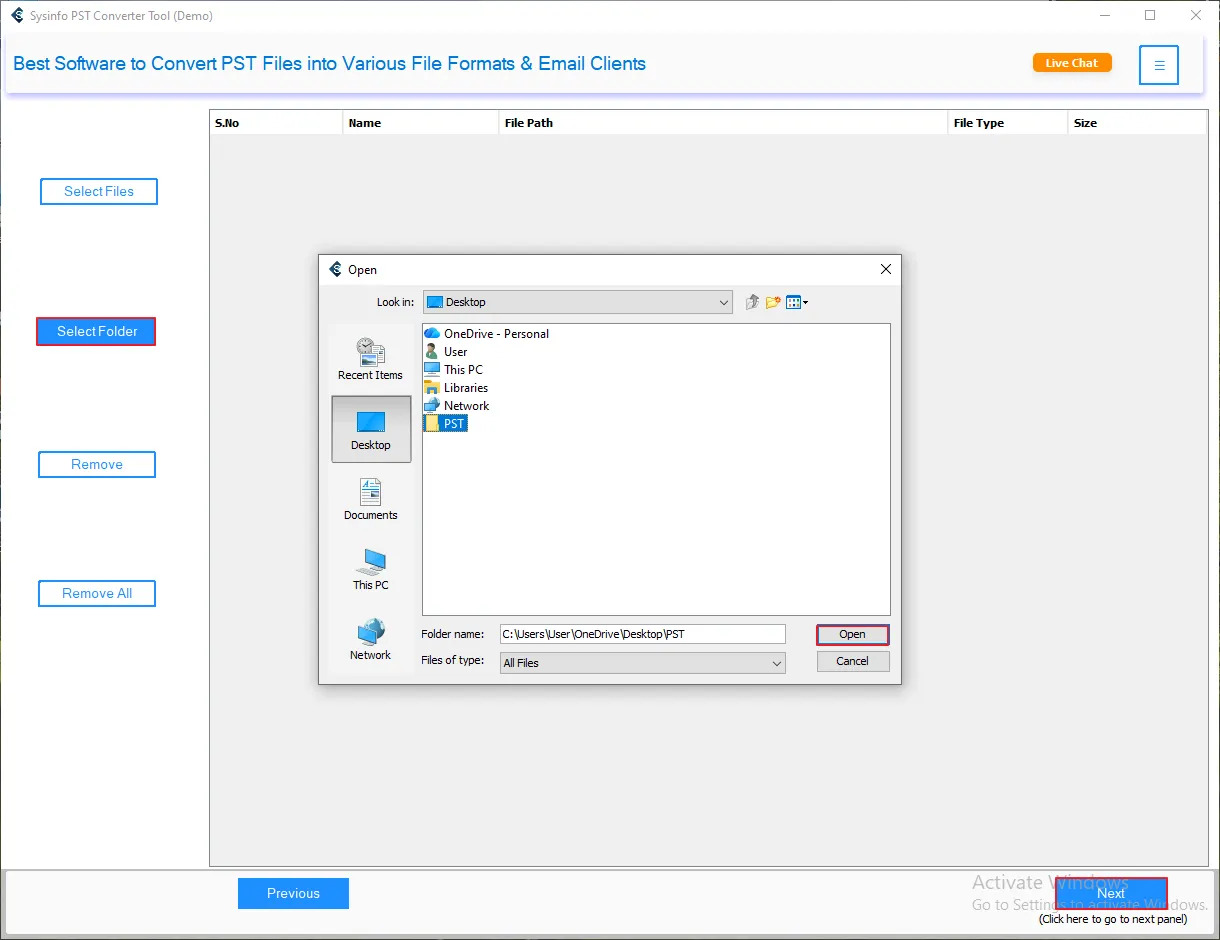Click the Remove All button
The image size is (1220, 940).
pos(97,593)
